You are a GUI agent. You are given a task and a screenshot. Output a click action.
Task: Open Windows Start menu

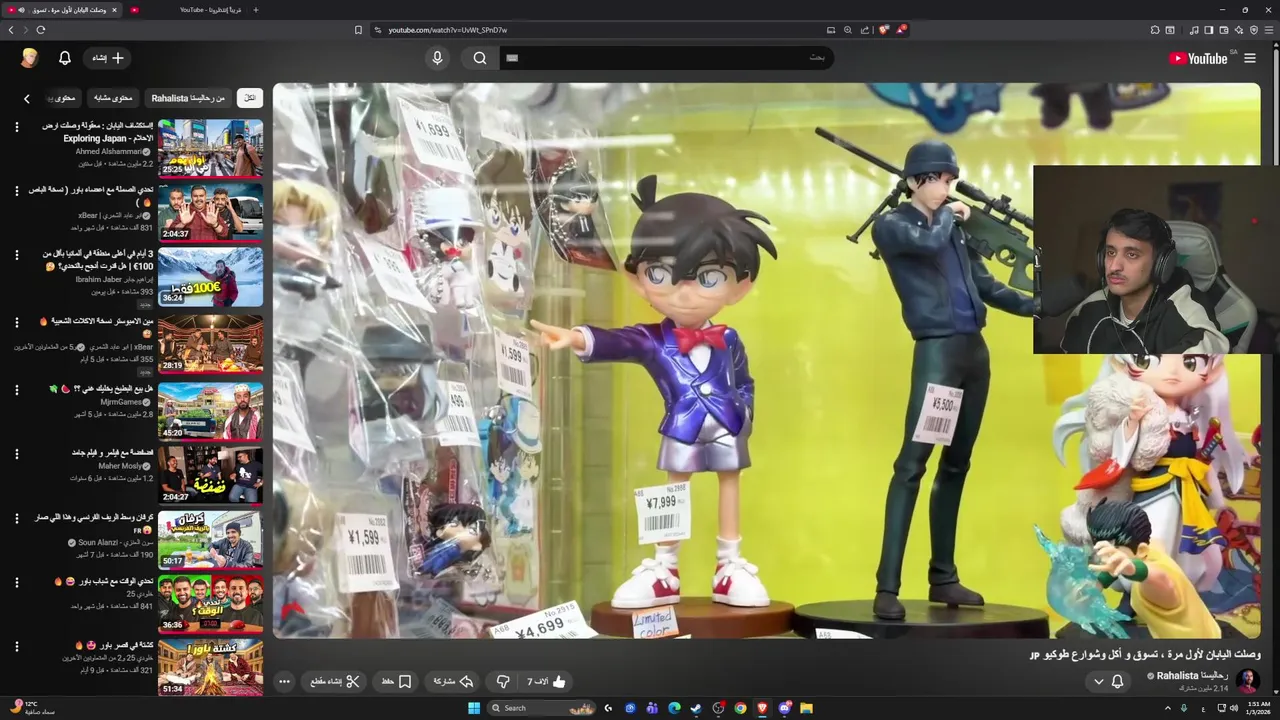pos(474,708)
